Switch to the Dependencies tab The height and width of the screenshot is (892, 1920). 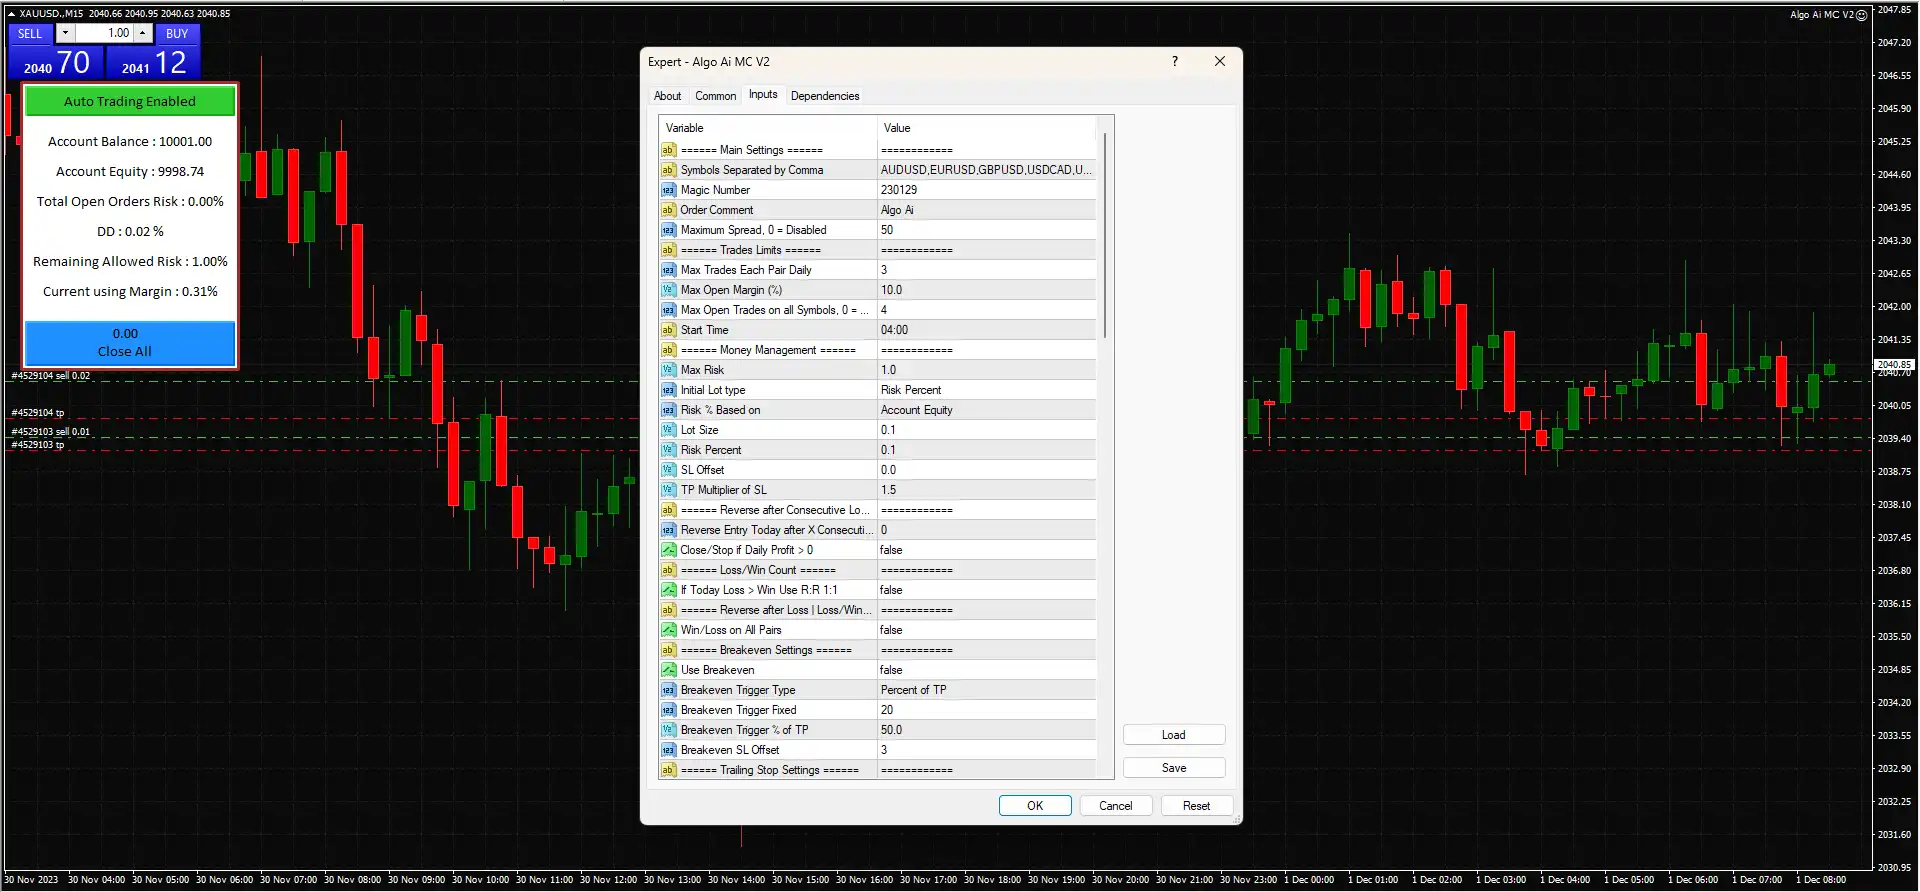point(824,96)
